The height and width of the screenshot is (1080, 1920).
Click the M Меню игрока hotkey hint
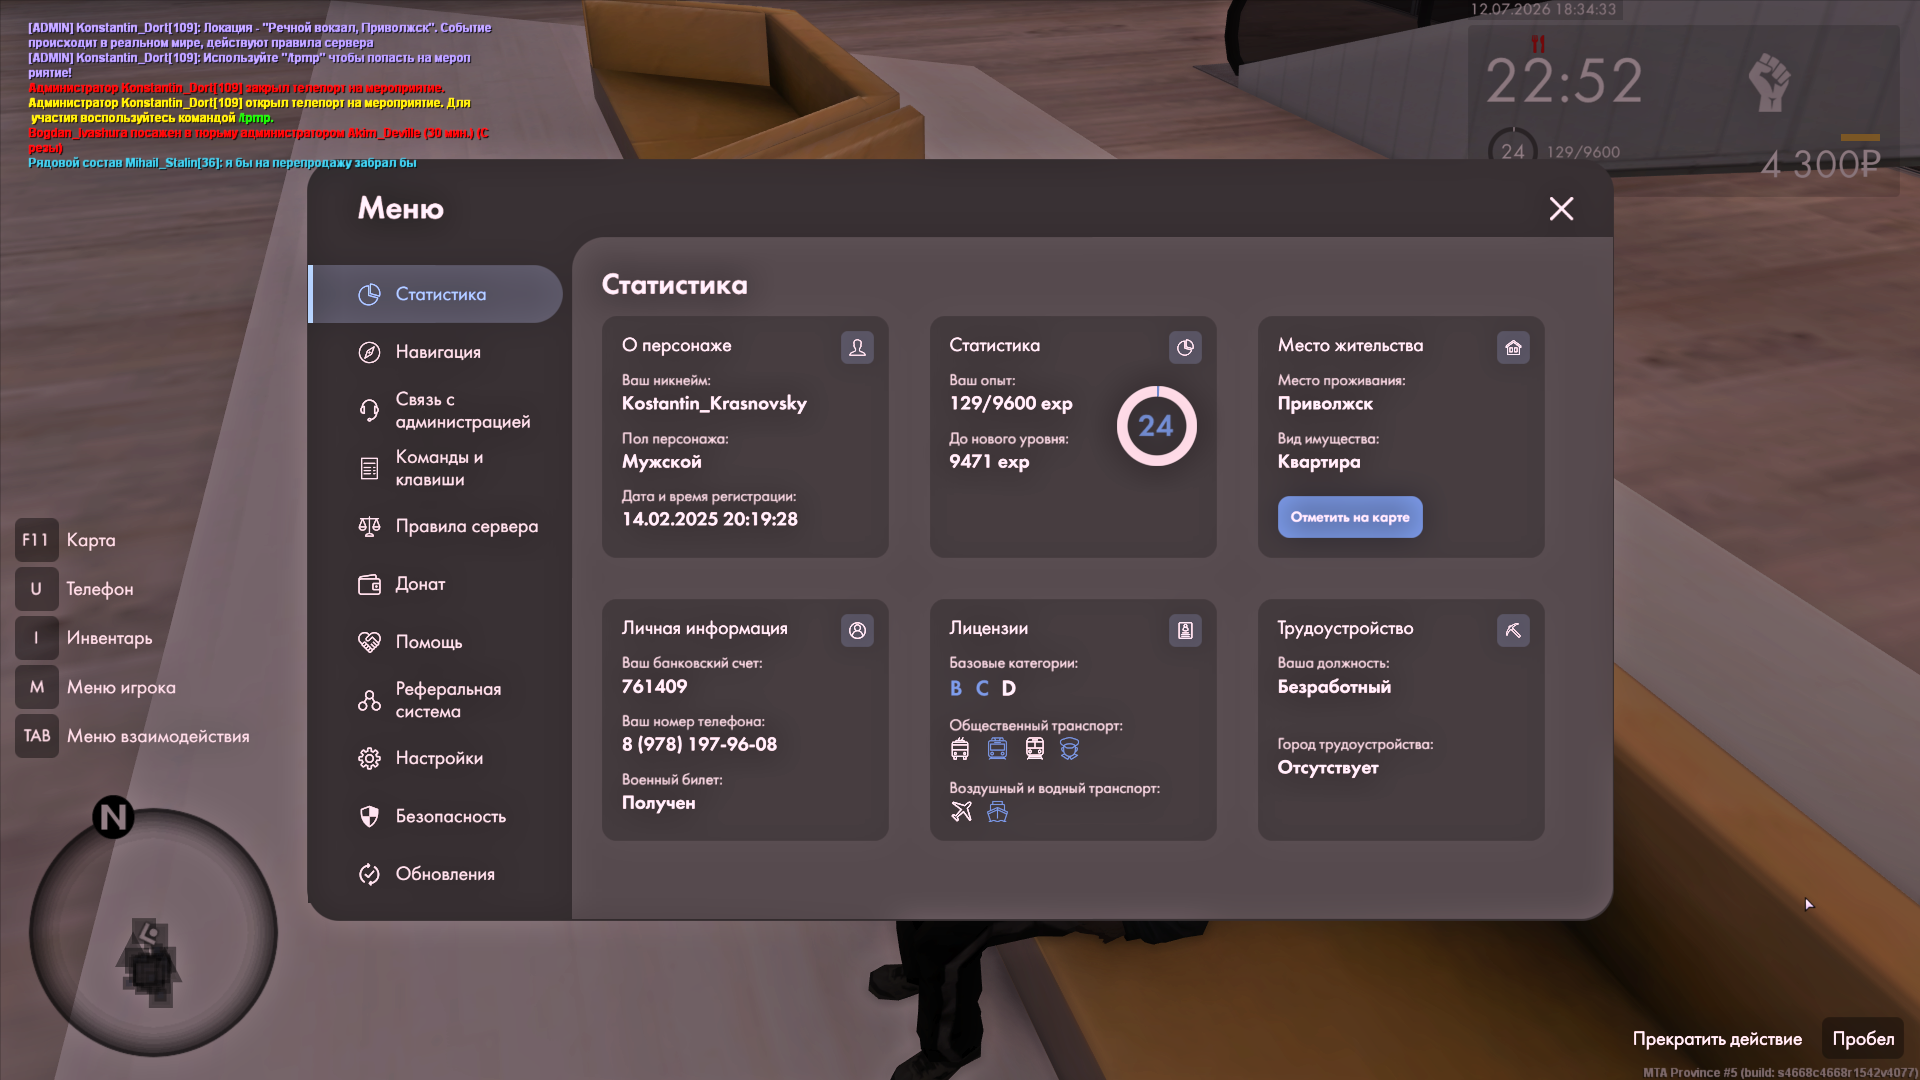point(96,687)
